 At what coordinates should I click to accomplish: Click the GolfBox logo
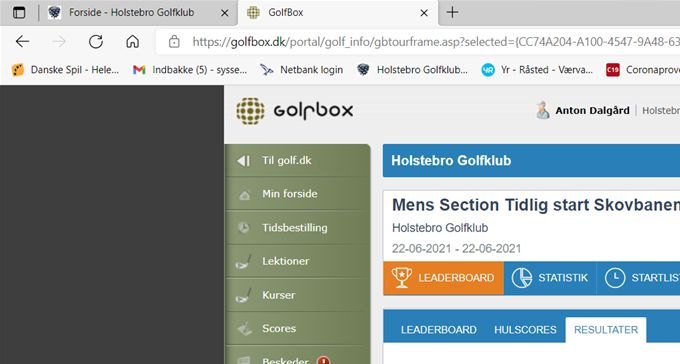coord(295,111)
